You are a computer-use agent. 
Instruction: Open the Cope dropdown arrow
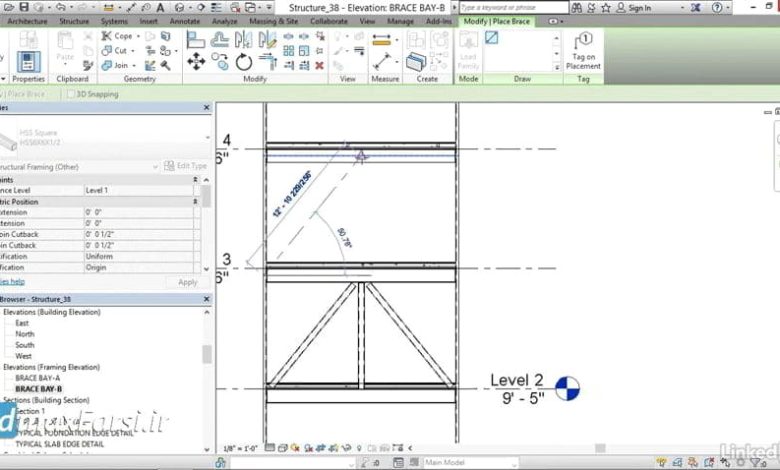click(x=138, y=36)
